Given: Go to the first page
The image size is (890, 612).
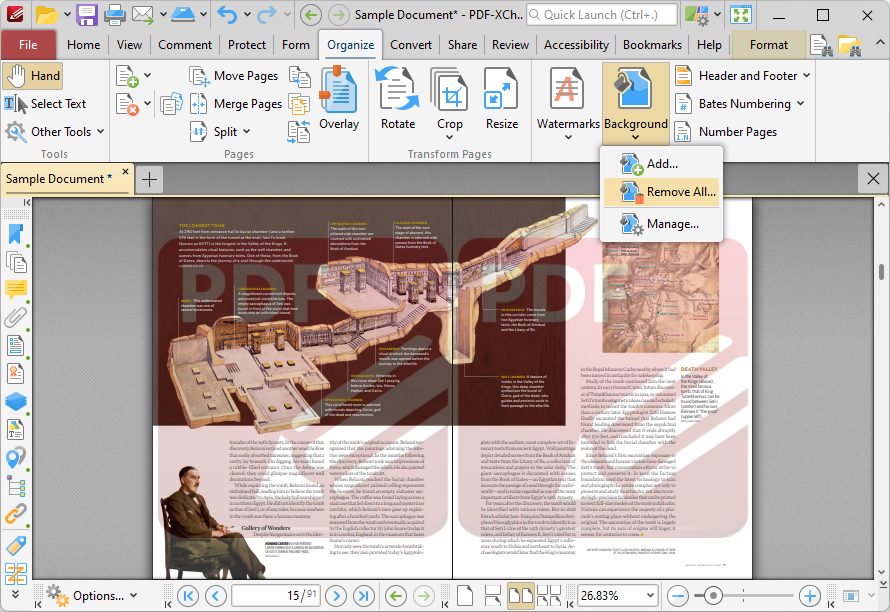Looking at the screenshot, I should (x=188, y=596).
